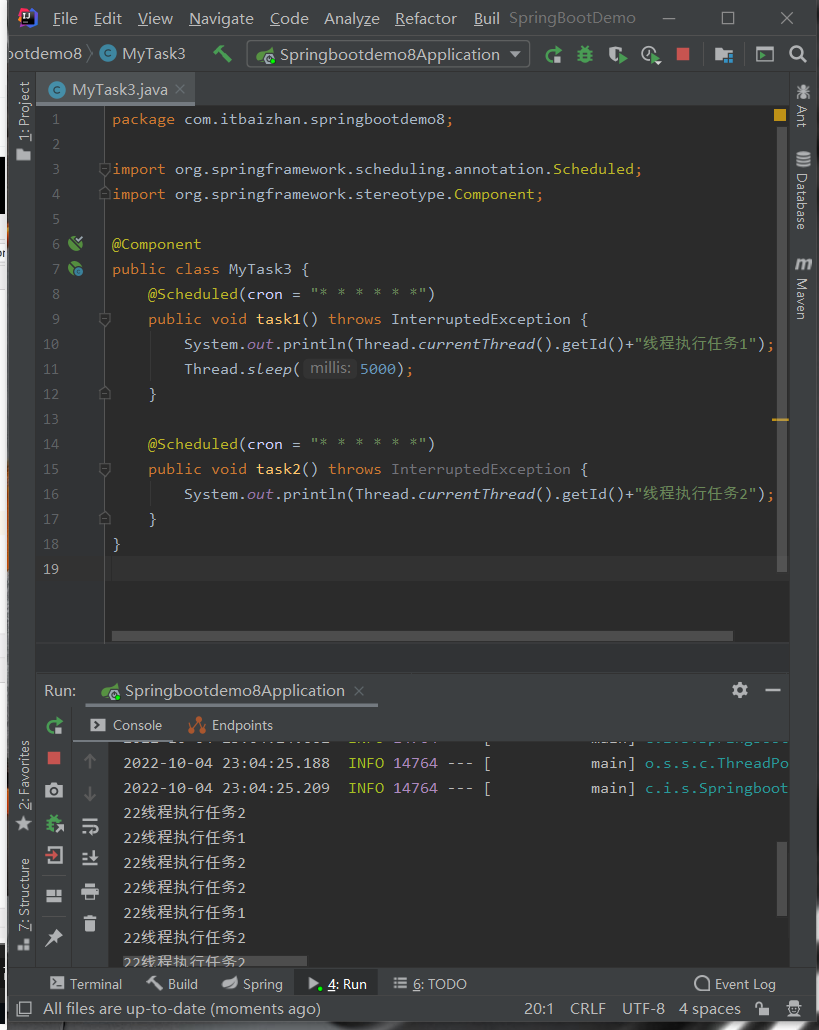
Task: Clear console with the trash icon
Action: coord(90,923)
